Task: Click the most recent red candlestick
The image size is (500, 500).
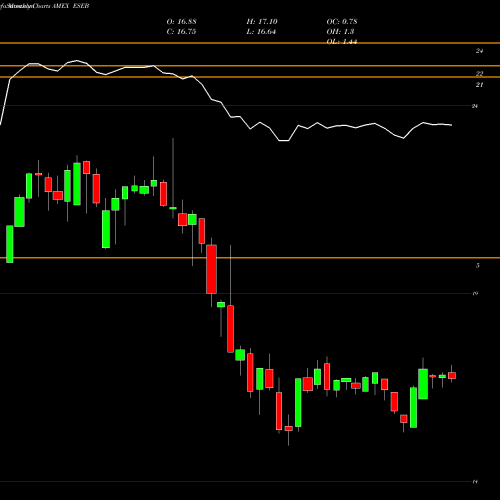Action: [x=452, y=376]
